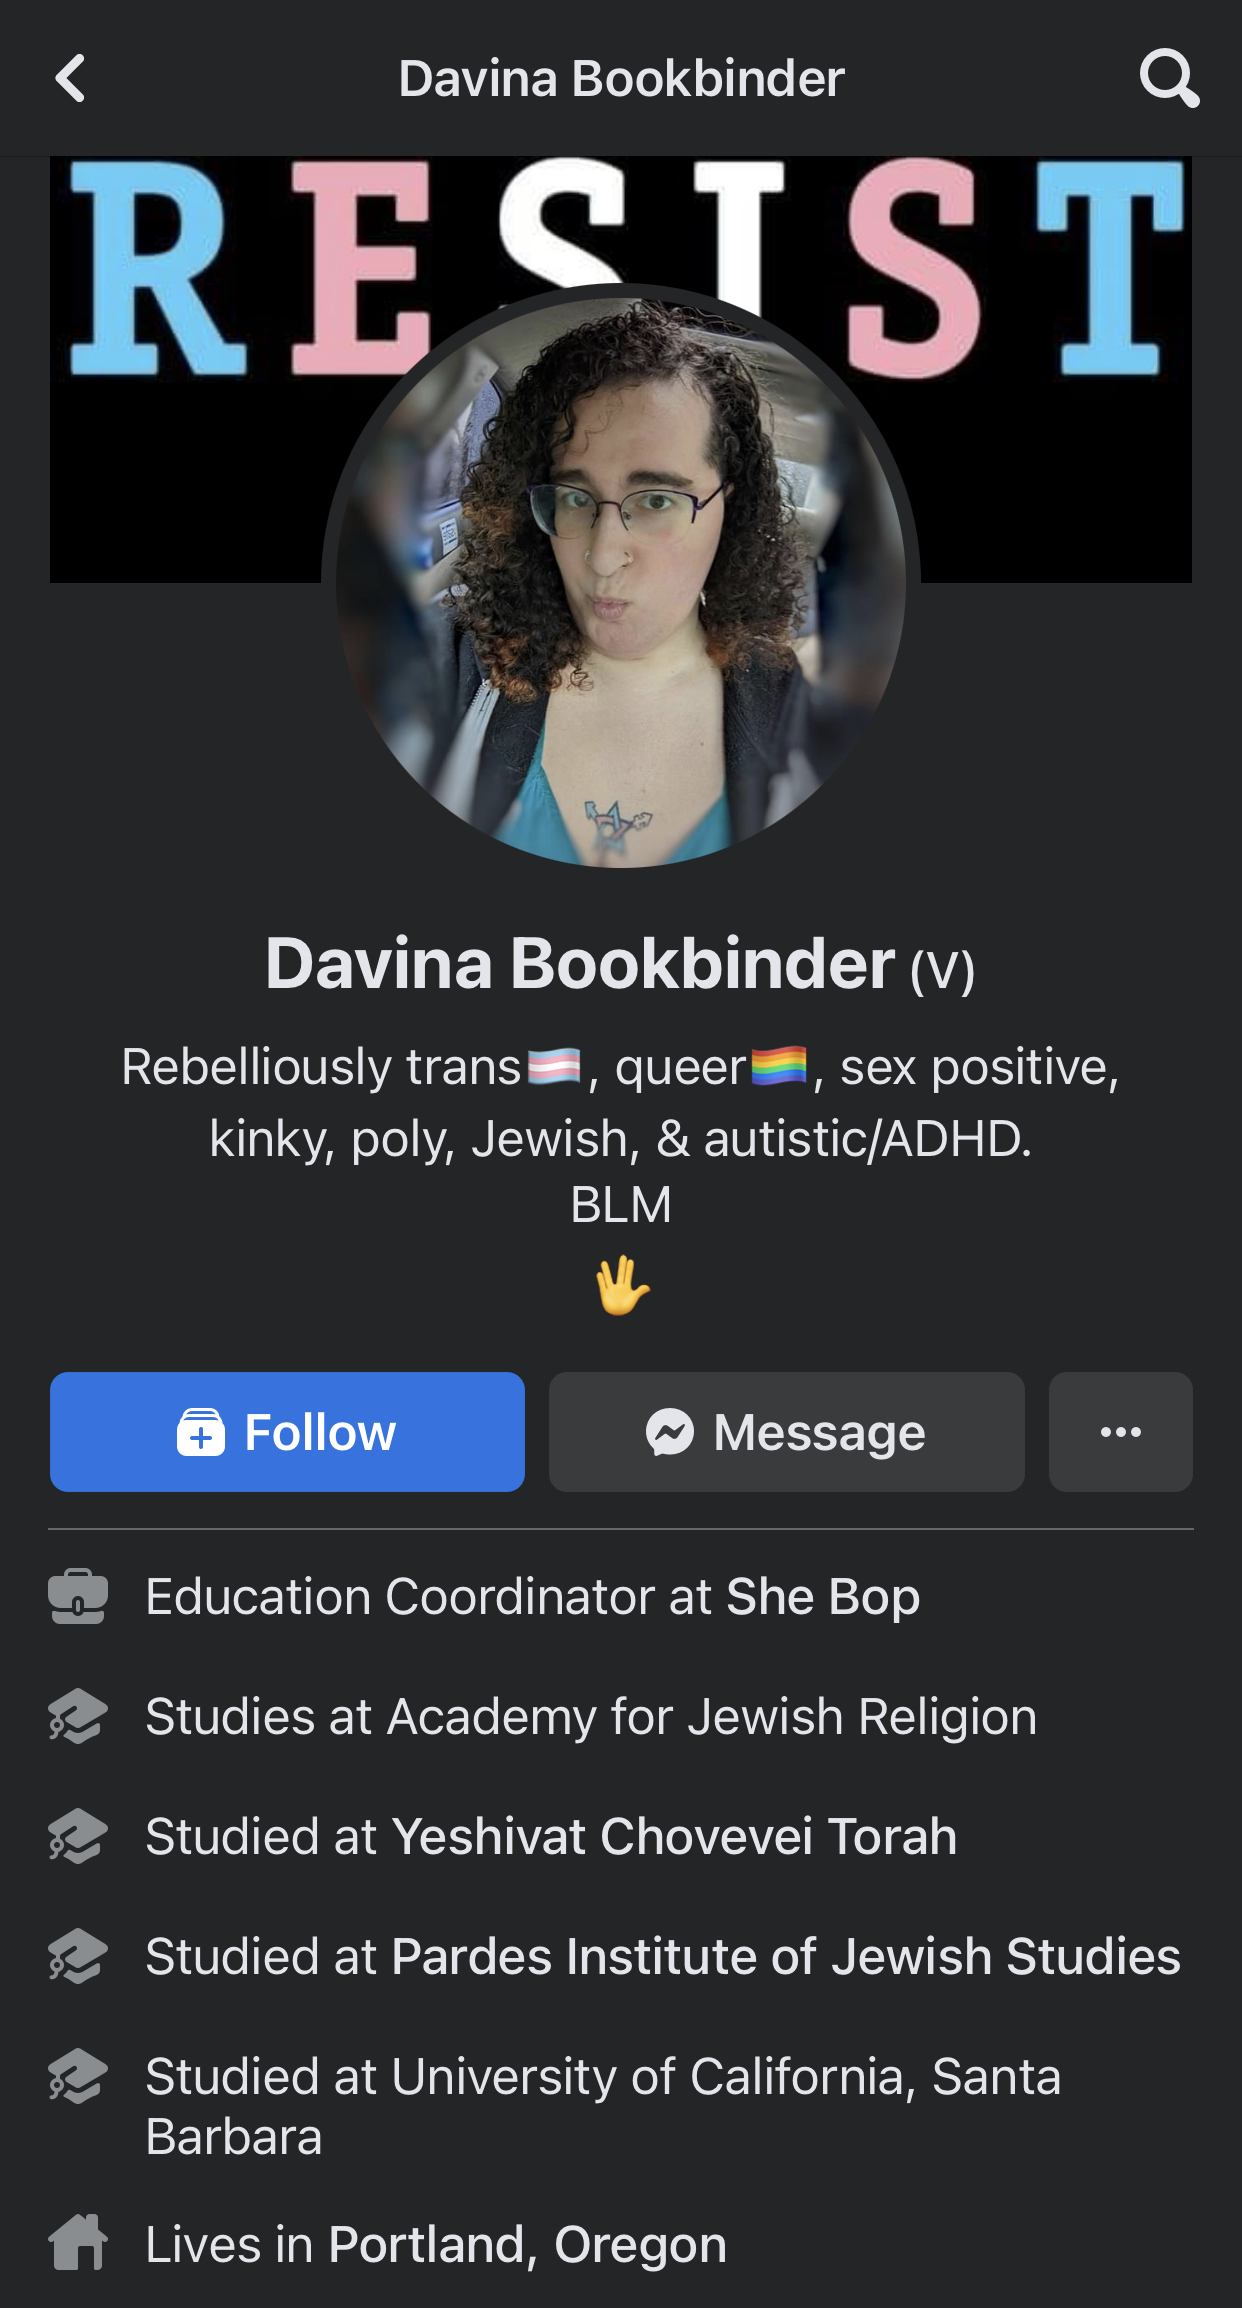Tap graduation cap icon beside University of California
The width and height of the screenshot is (1242, 2308).
click(78, 2076)
